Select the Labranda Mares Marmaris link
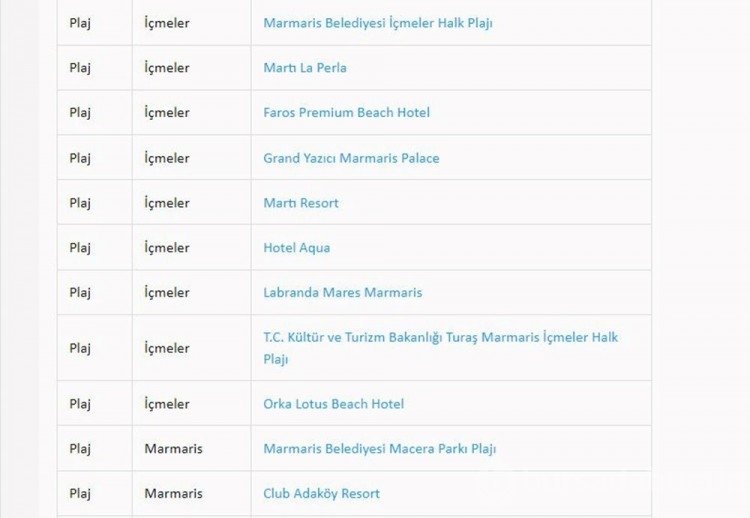Image resolution: width=750 pixels, height=518 pixels. [x=342, y=292]
